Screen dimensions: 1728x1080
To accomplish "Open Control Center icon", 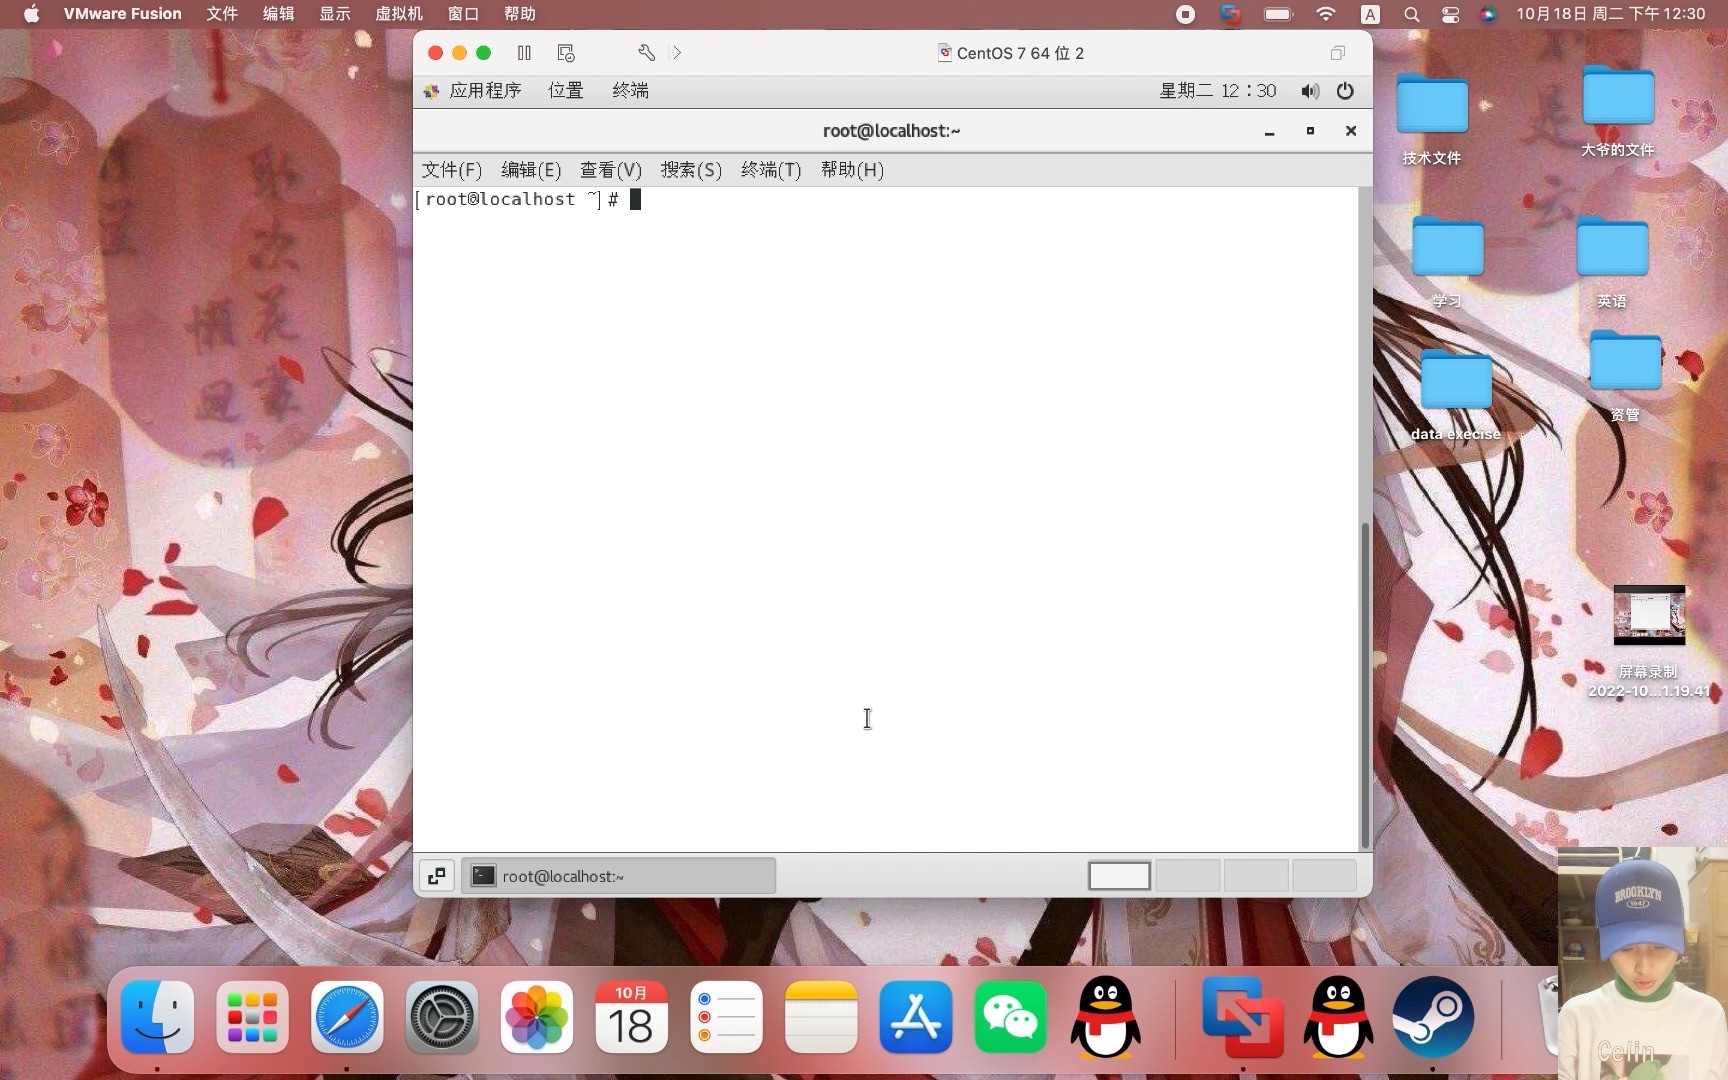I will 1450,14.
